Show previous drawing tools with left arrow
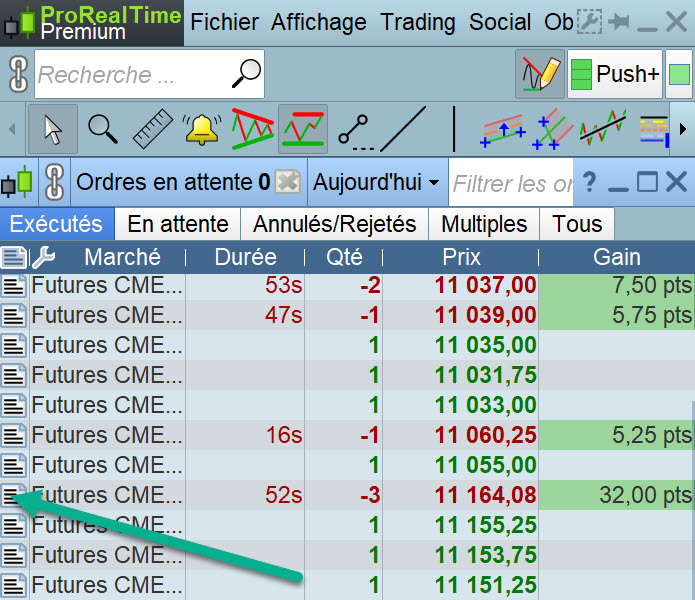Viewport: 695px width, 600px height. click(12, 129)
